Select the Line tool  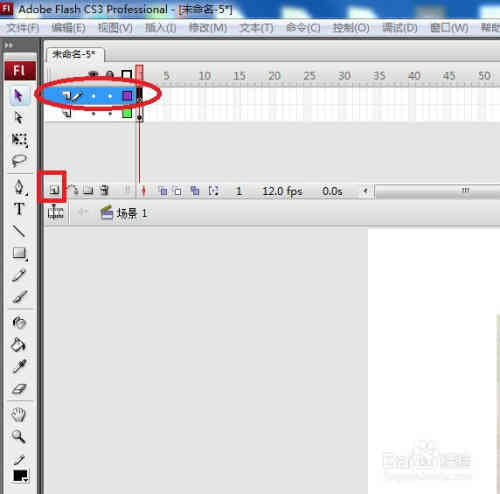[19, 231]
